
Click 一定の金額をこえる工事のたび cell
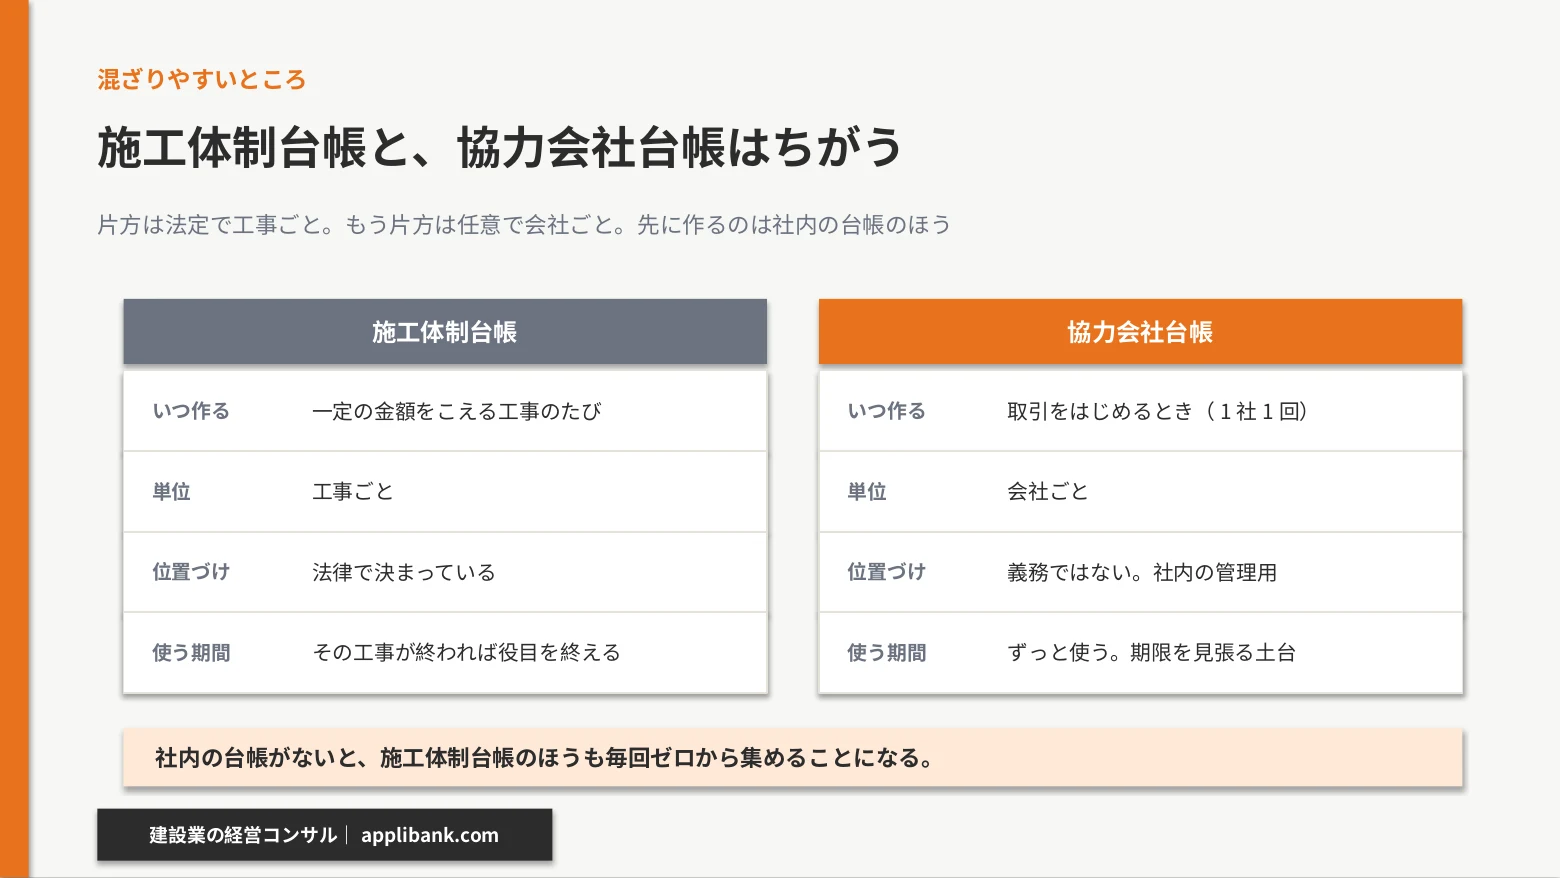click(x=457, y=412)
